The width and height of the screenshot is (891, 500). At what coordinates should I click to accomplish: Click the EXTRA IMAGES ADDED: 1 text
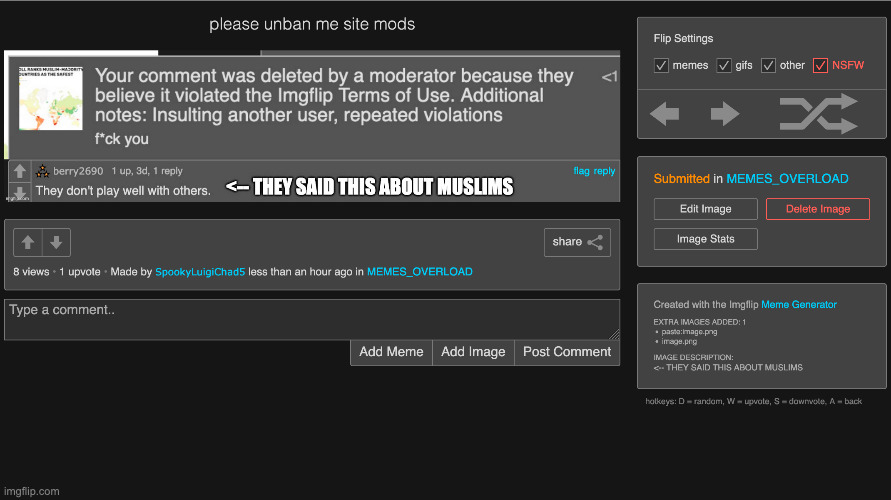coord(700,322)
